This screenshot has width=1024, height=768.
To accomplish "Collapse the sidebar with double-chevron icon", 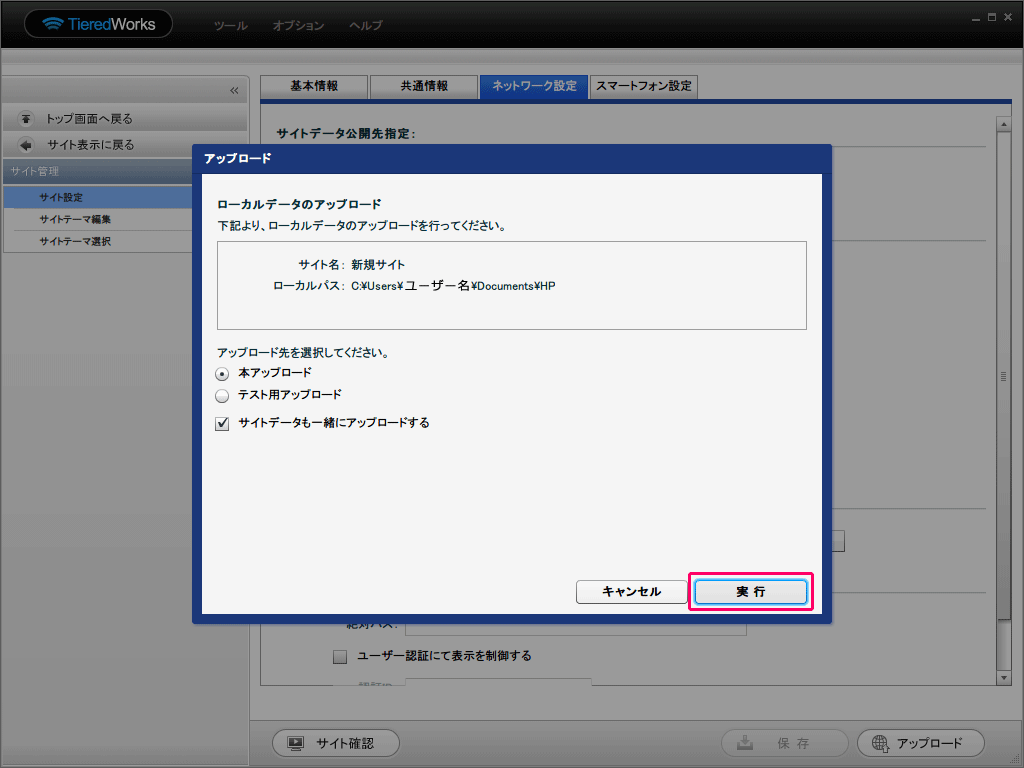I will [234, 90].
